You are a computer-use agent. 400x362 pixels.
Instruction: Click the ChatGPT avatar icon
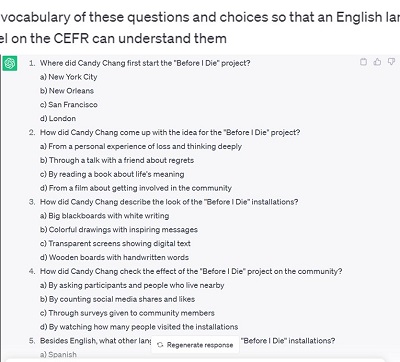pyautogui.click(x=10, y=63)
